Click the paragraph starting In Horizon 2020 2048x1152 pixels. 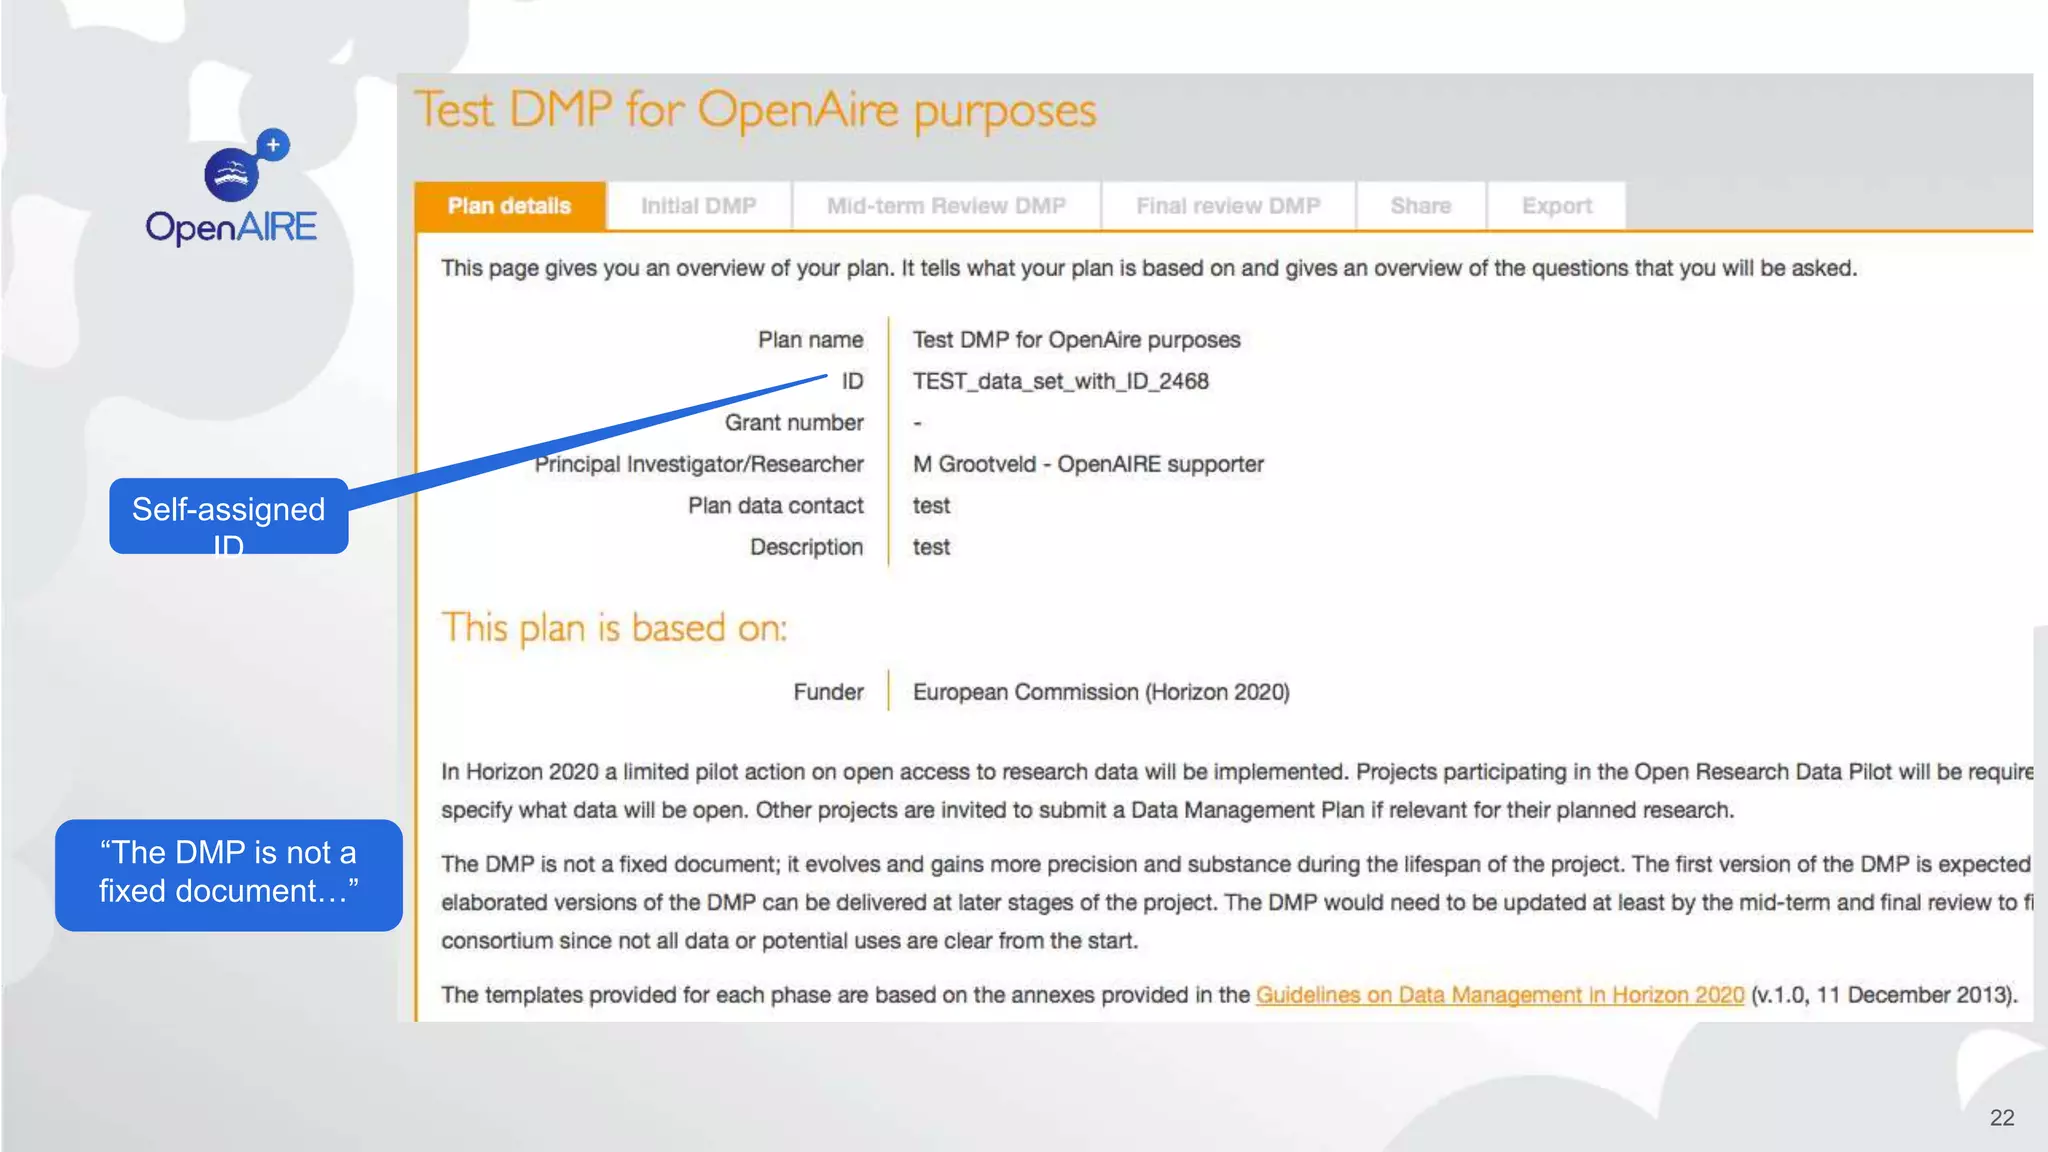(1237, 791)
